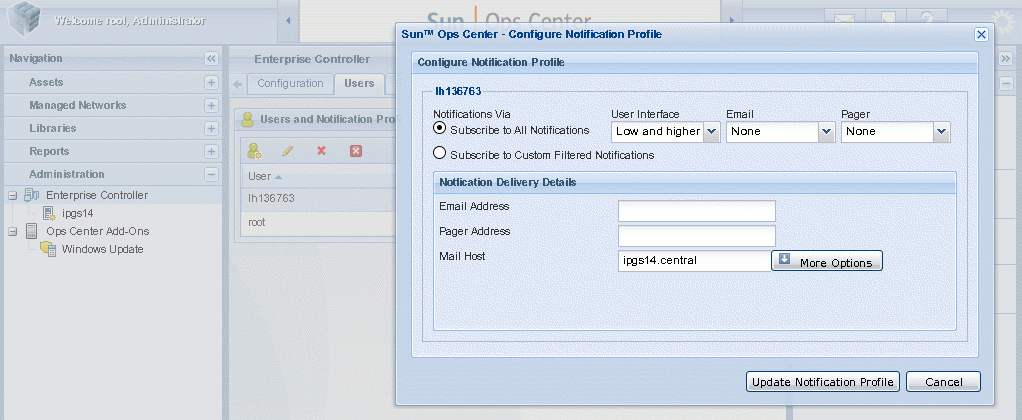Image resolution: width=1022 pixels, height=420 pixels.
Task: Select Ops Center Add-Ons tree item
Action: 98,231
